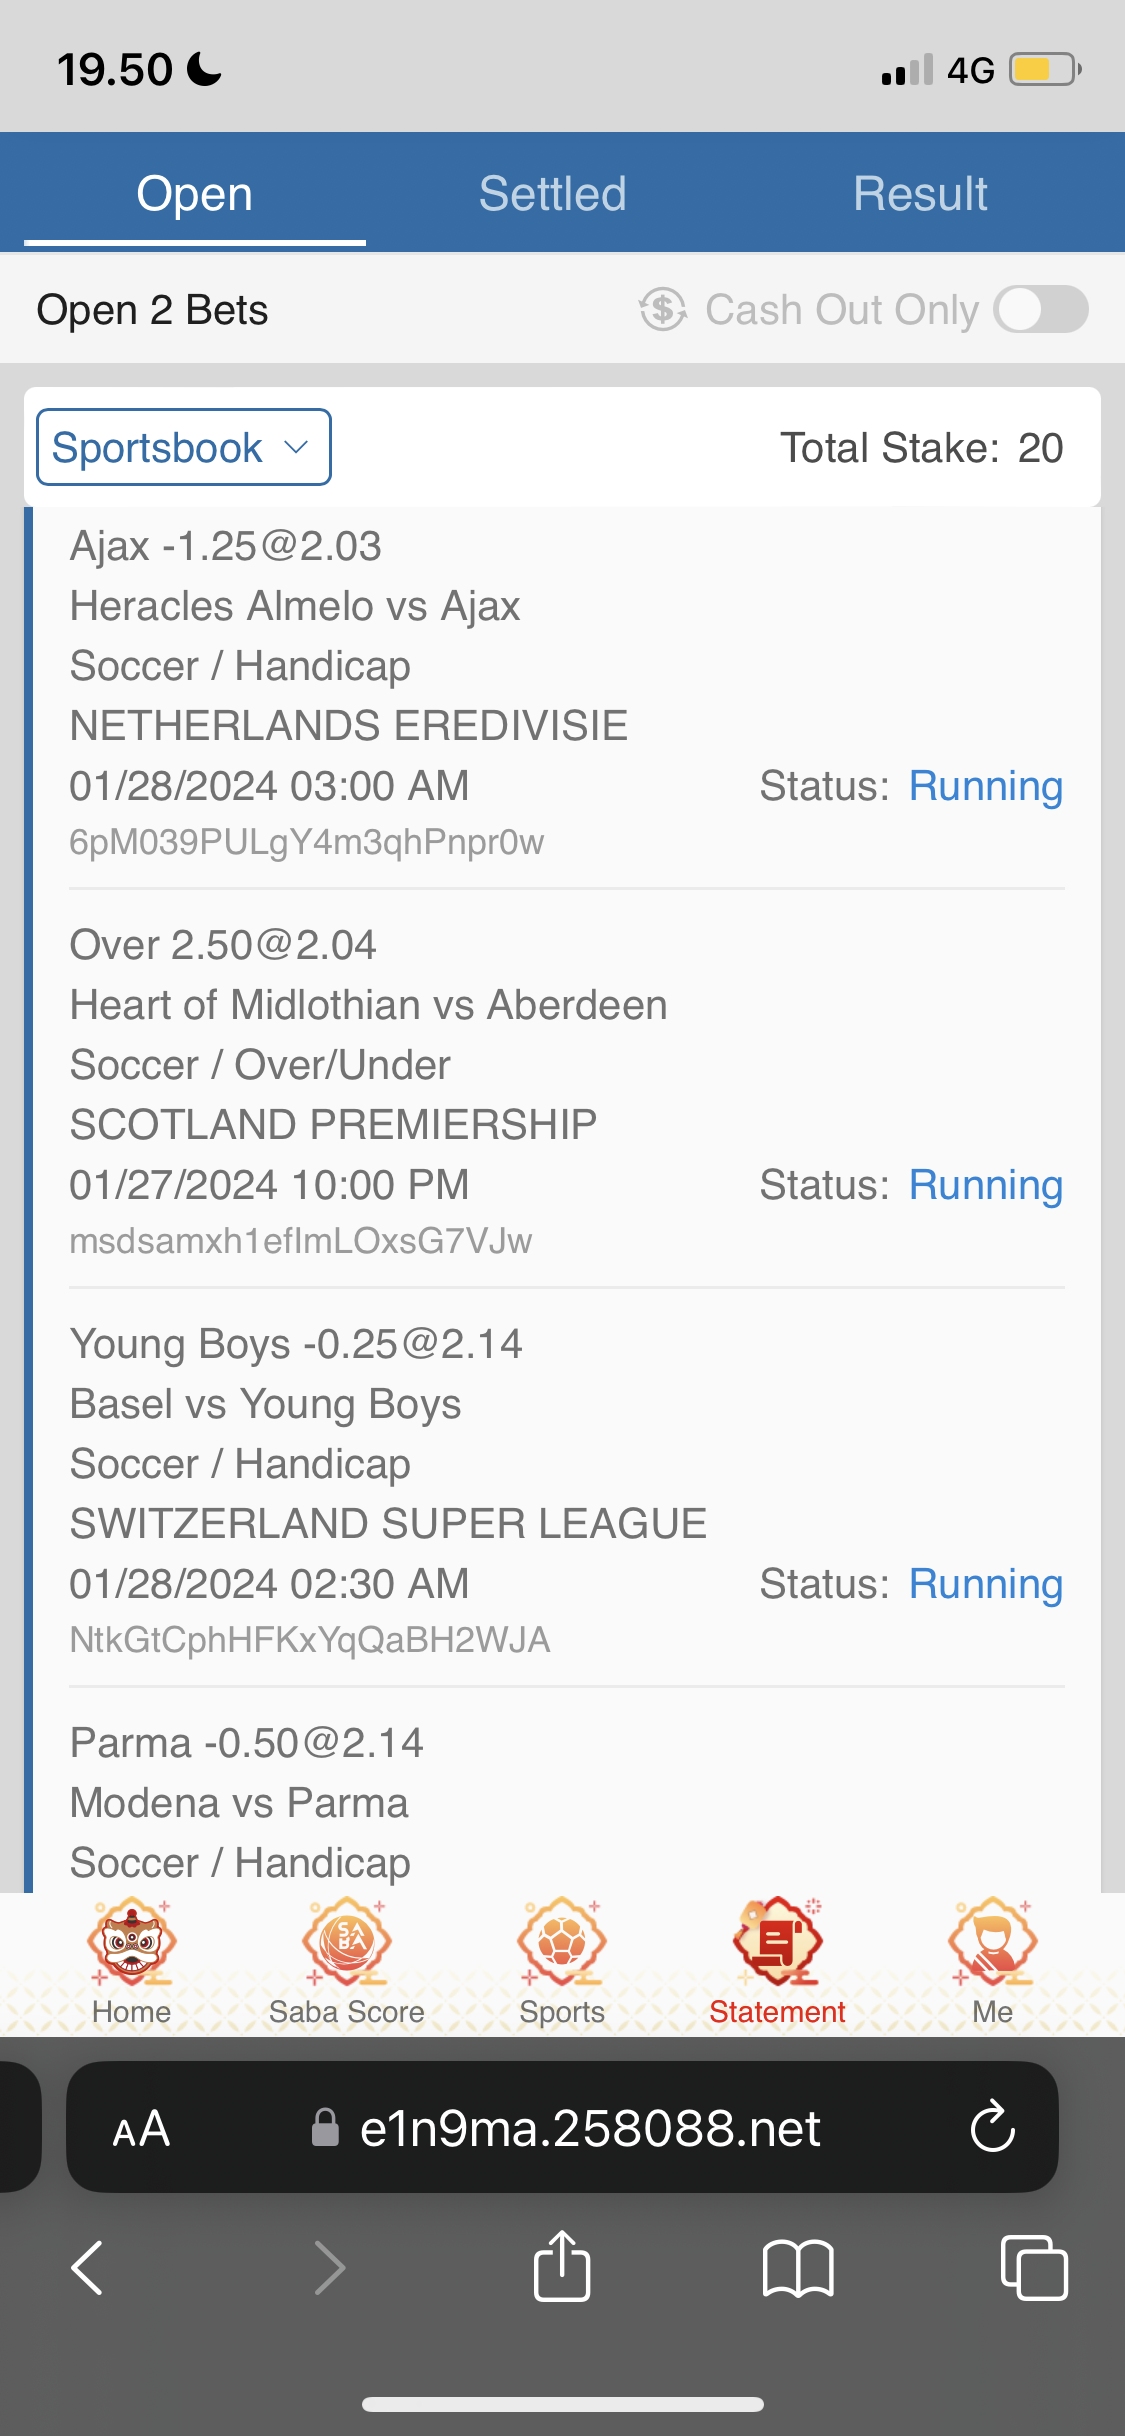The height and width of the screenshot is (2436, 1125).
Task: Switch to the Settled tab
Action: point(552,193)
